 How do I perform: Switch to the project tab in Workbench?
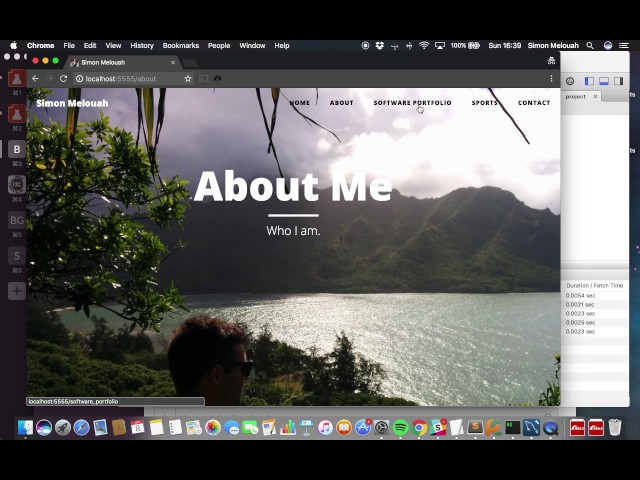tap(576, 96)
